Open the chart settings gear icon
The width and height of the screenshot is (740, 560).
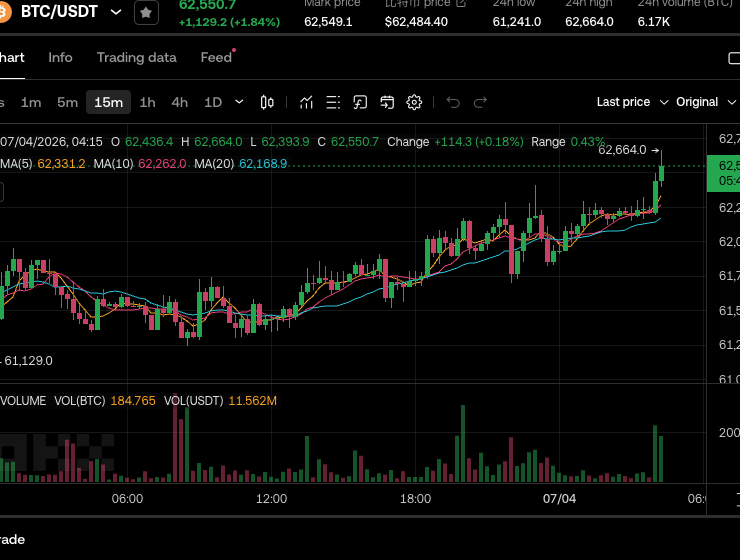coord(414,102)
